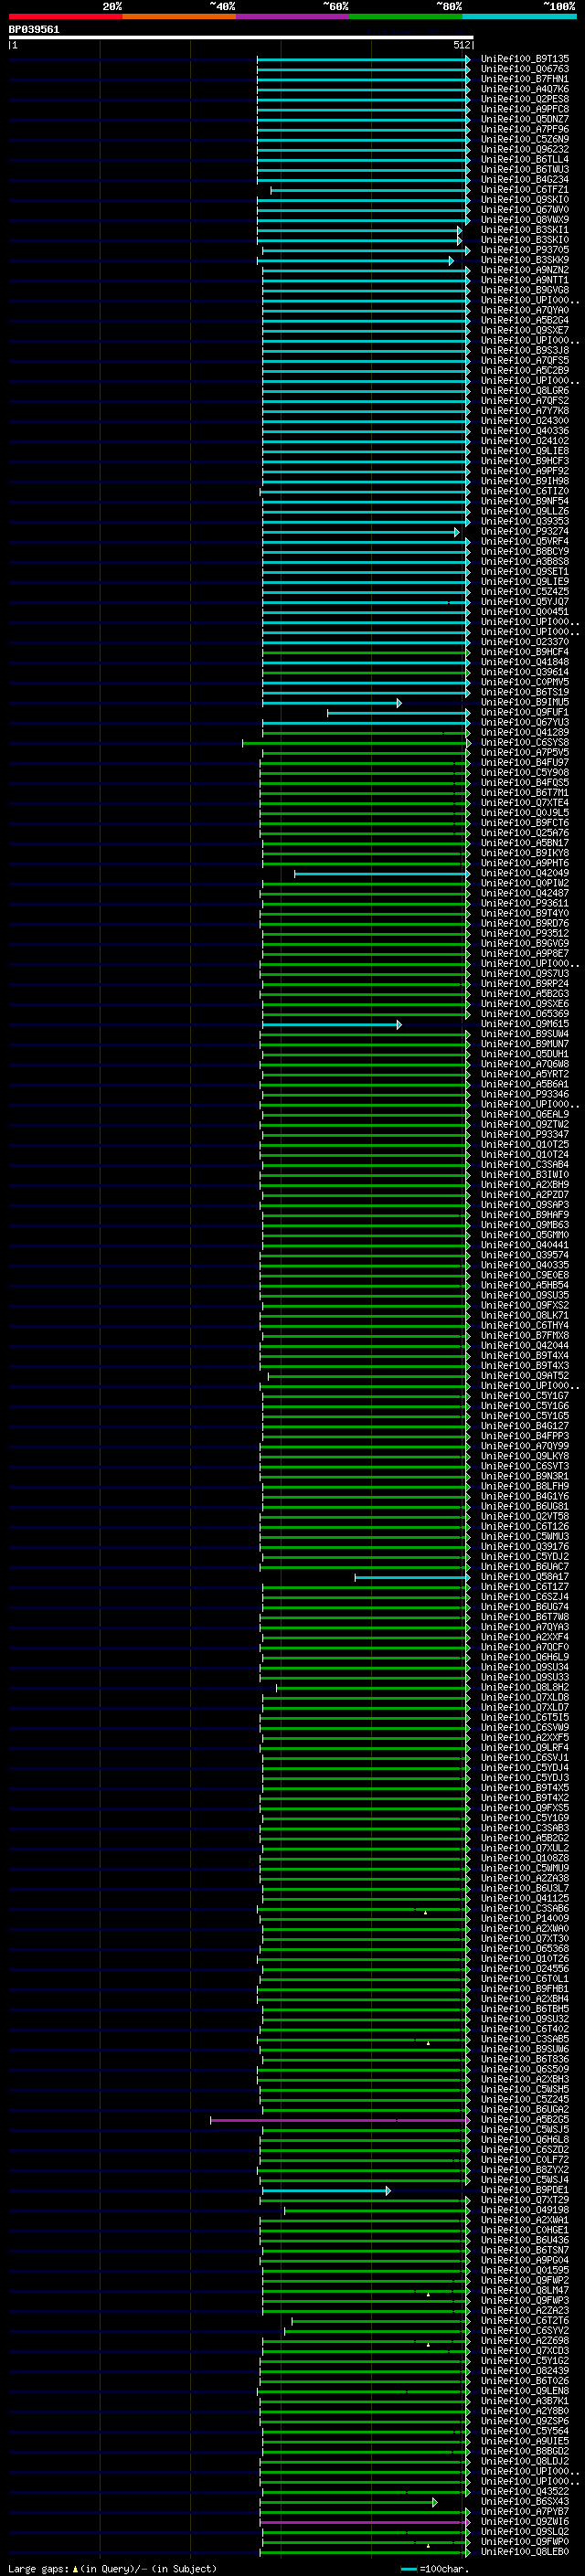
Task: Select the label UniRef100_O65369
Action: click(525, 1015)
